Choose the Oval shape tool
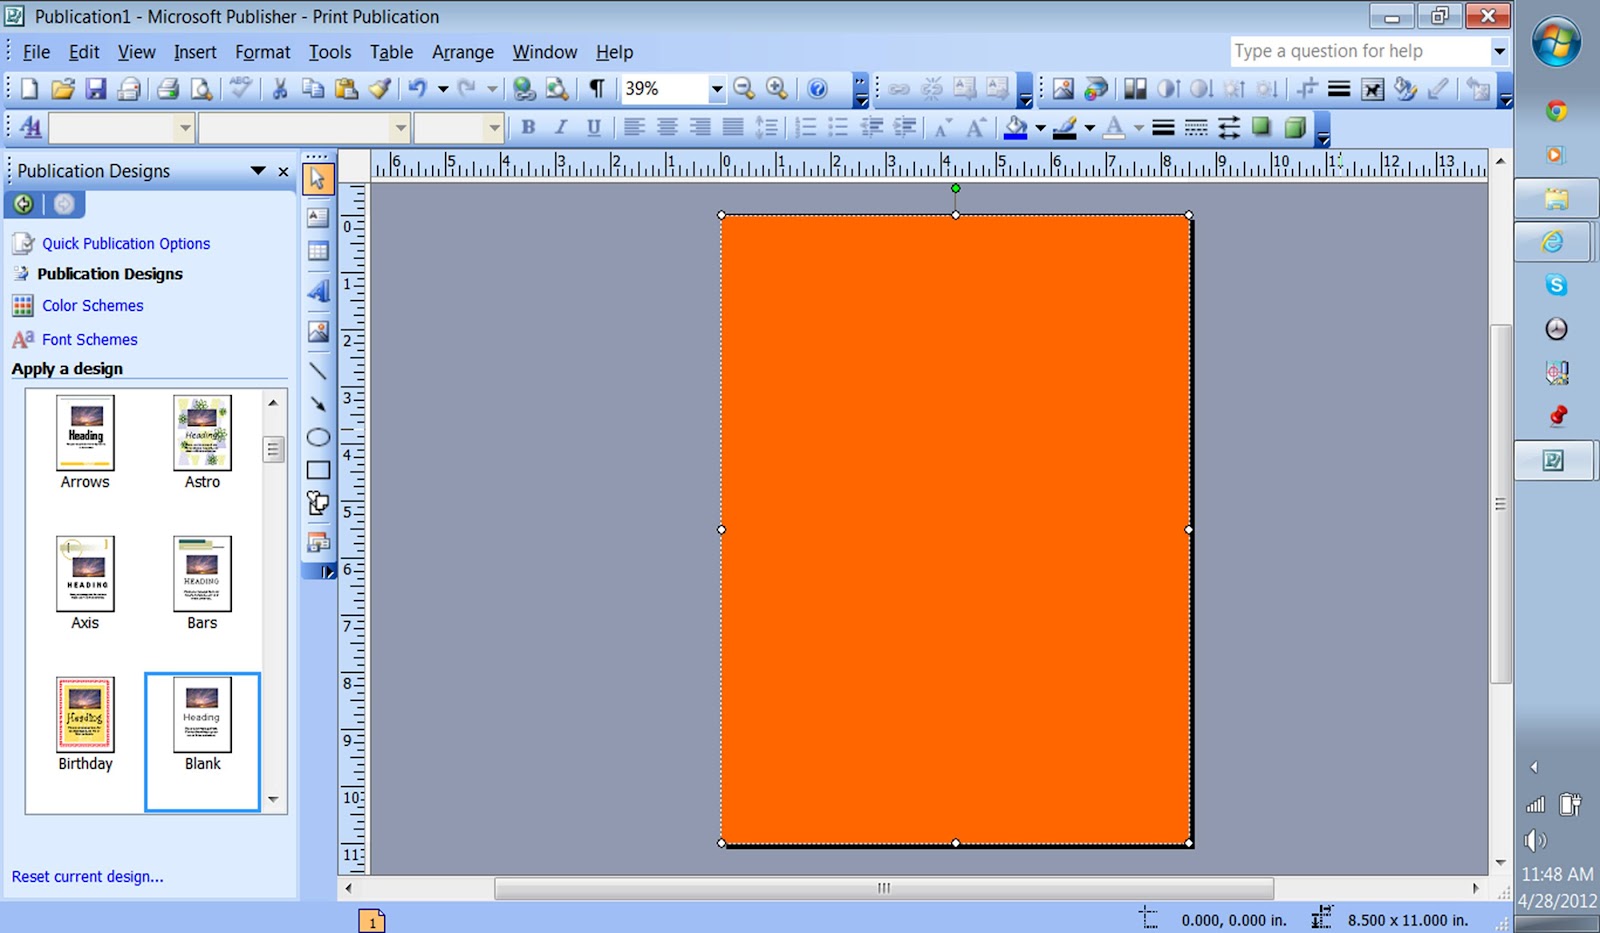 318,437
